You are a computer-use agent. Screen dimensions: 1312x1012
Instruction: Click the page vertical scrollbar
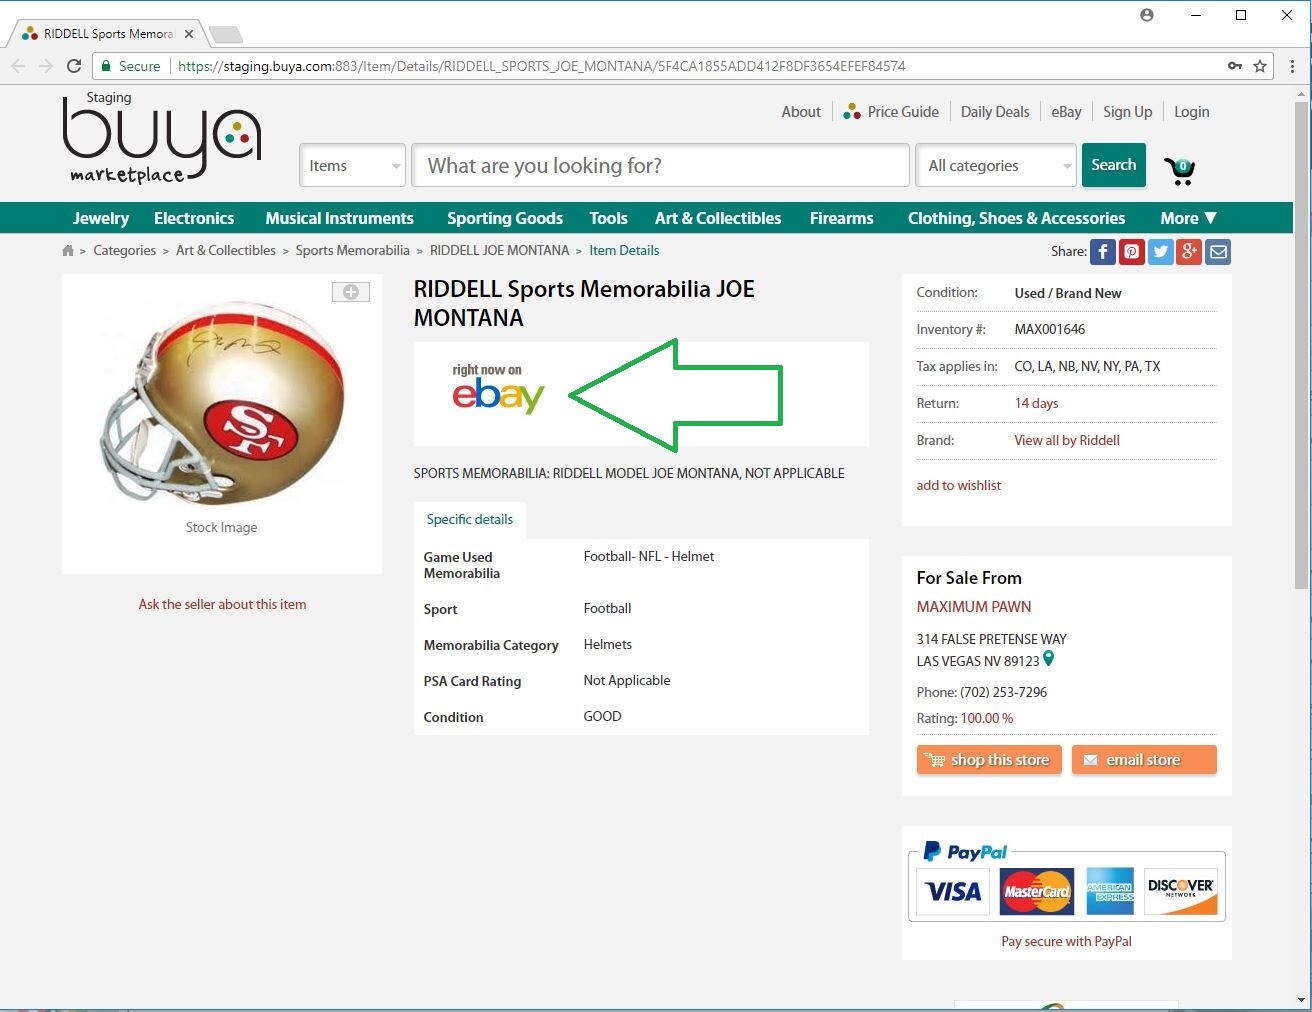(x=1301, y=344)
